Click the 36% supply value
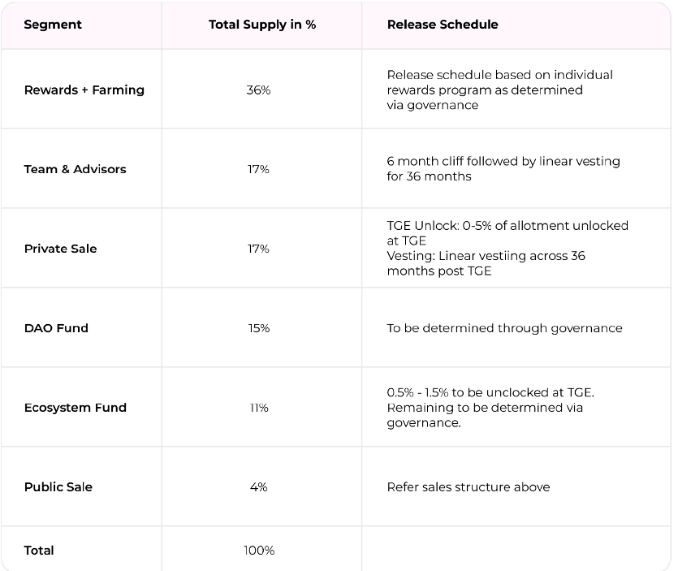The width and height of the screenshot is (679, 571). point(259,90)
